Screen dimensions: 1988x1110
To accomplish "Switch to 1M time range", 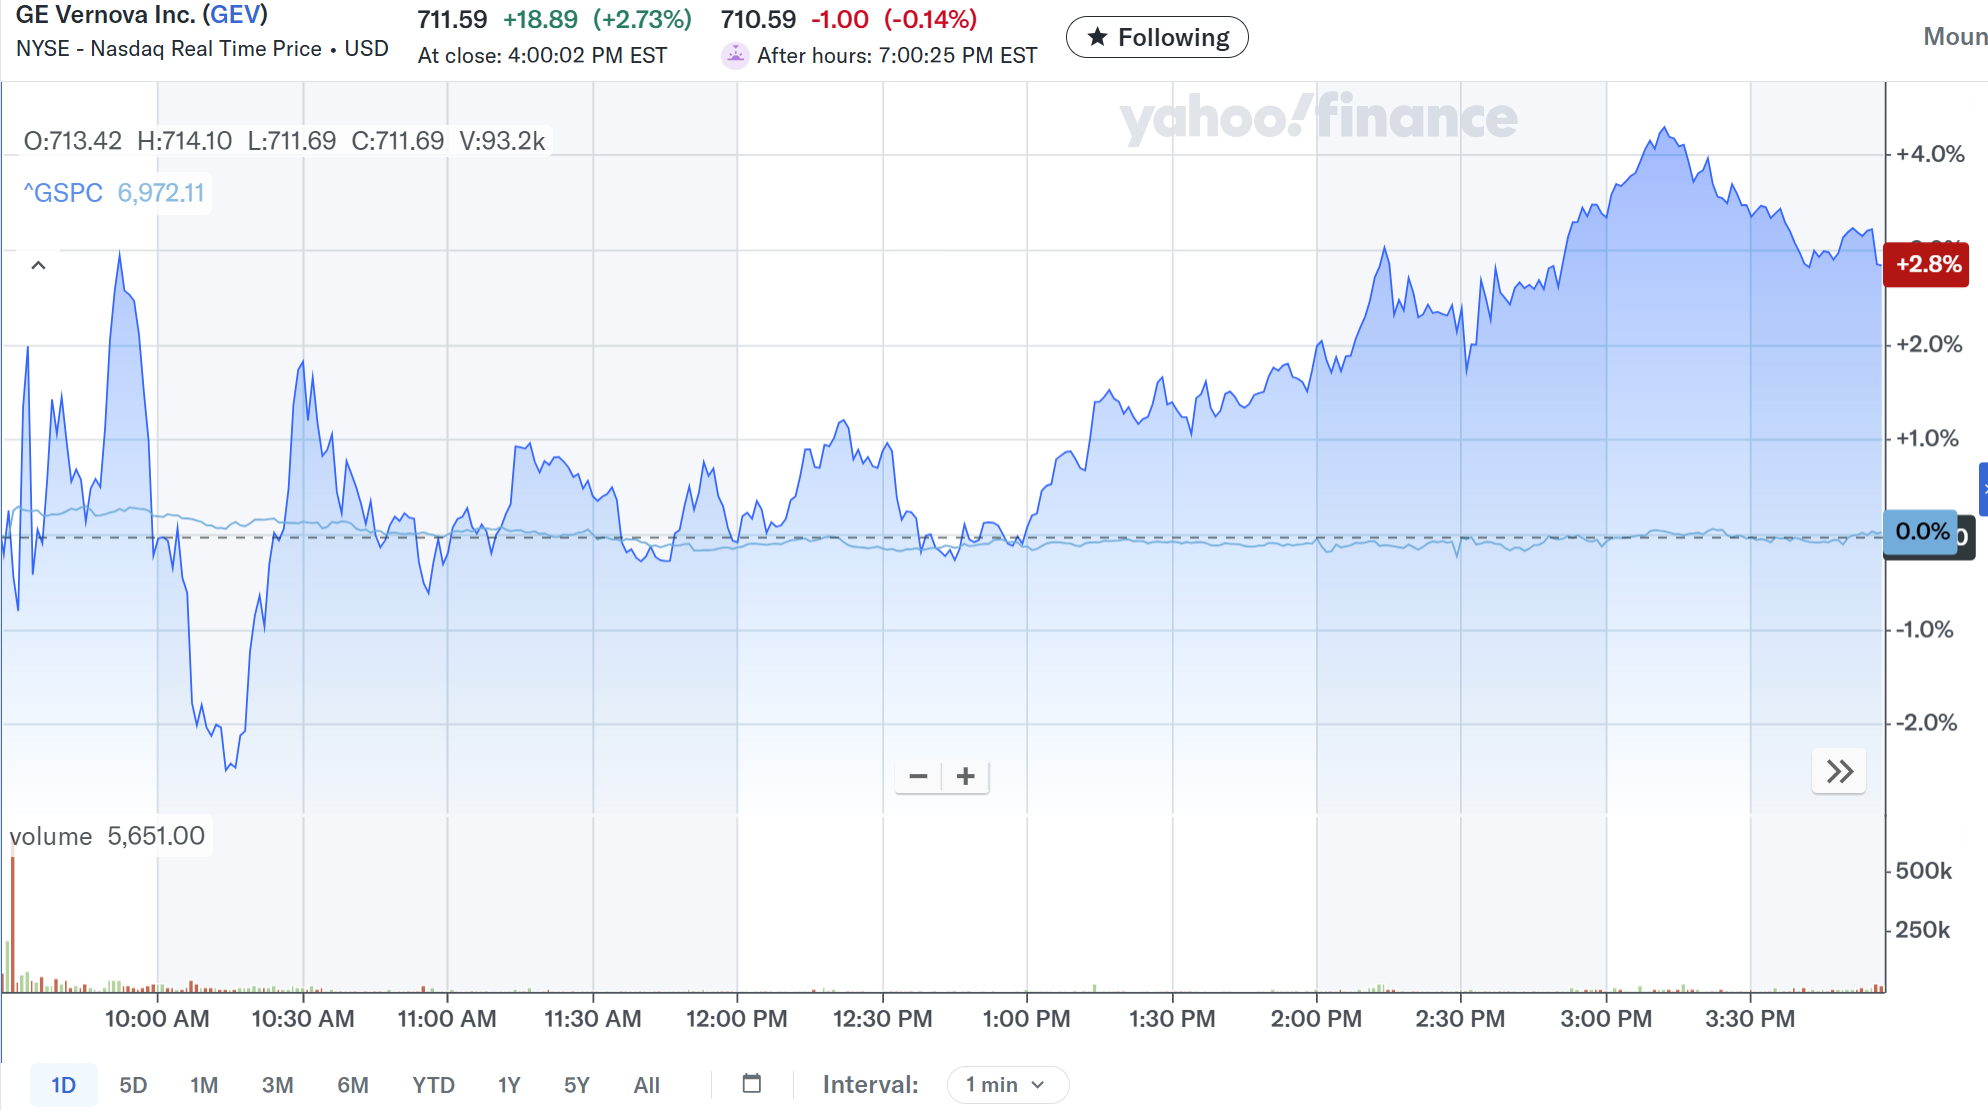I will click(204, 1085).
